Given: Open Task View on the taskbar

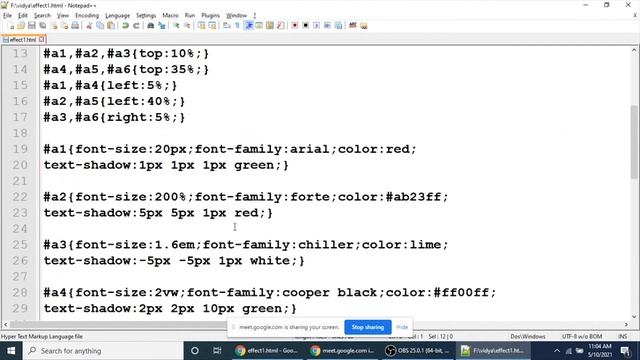Looking at the screenshot, I should [217, 351].
